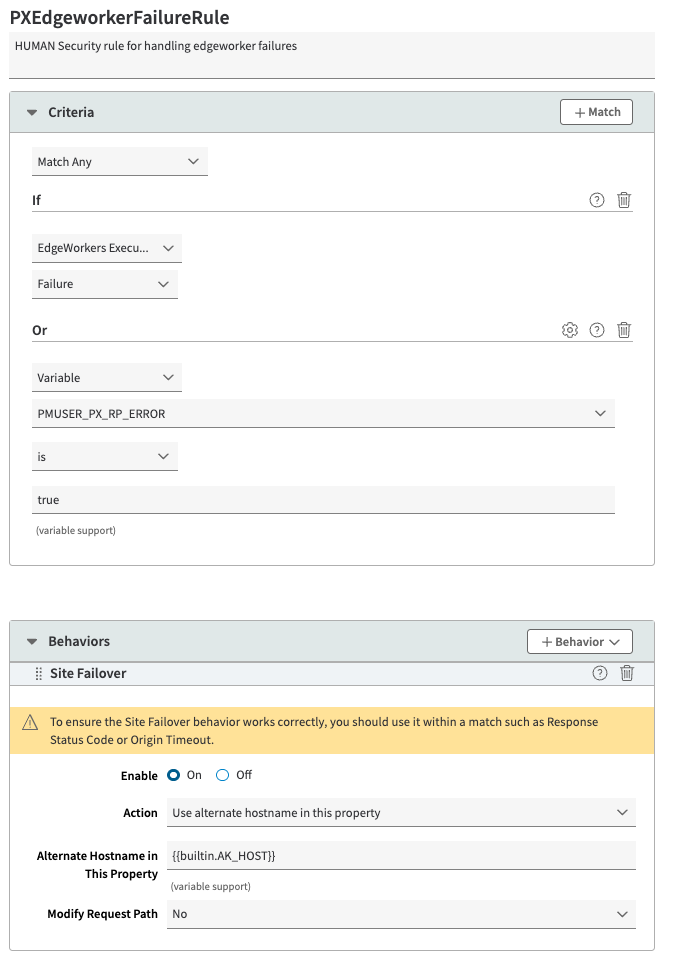This screenshot has width=675, height=962.
Task: Open help for Site Failover behavior
Action: click(600, 673)
